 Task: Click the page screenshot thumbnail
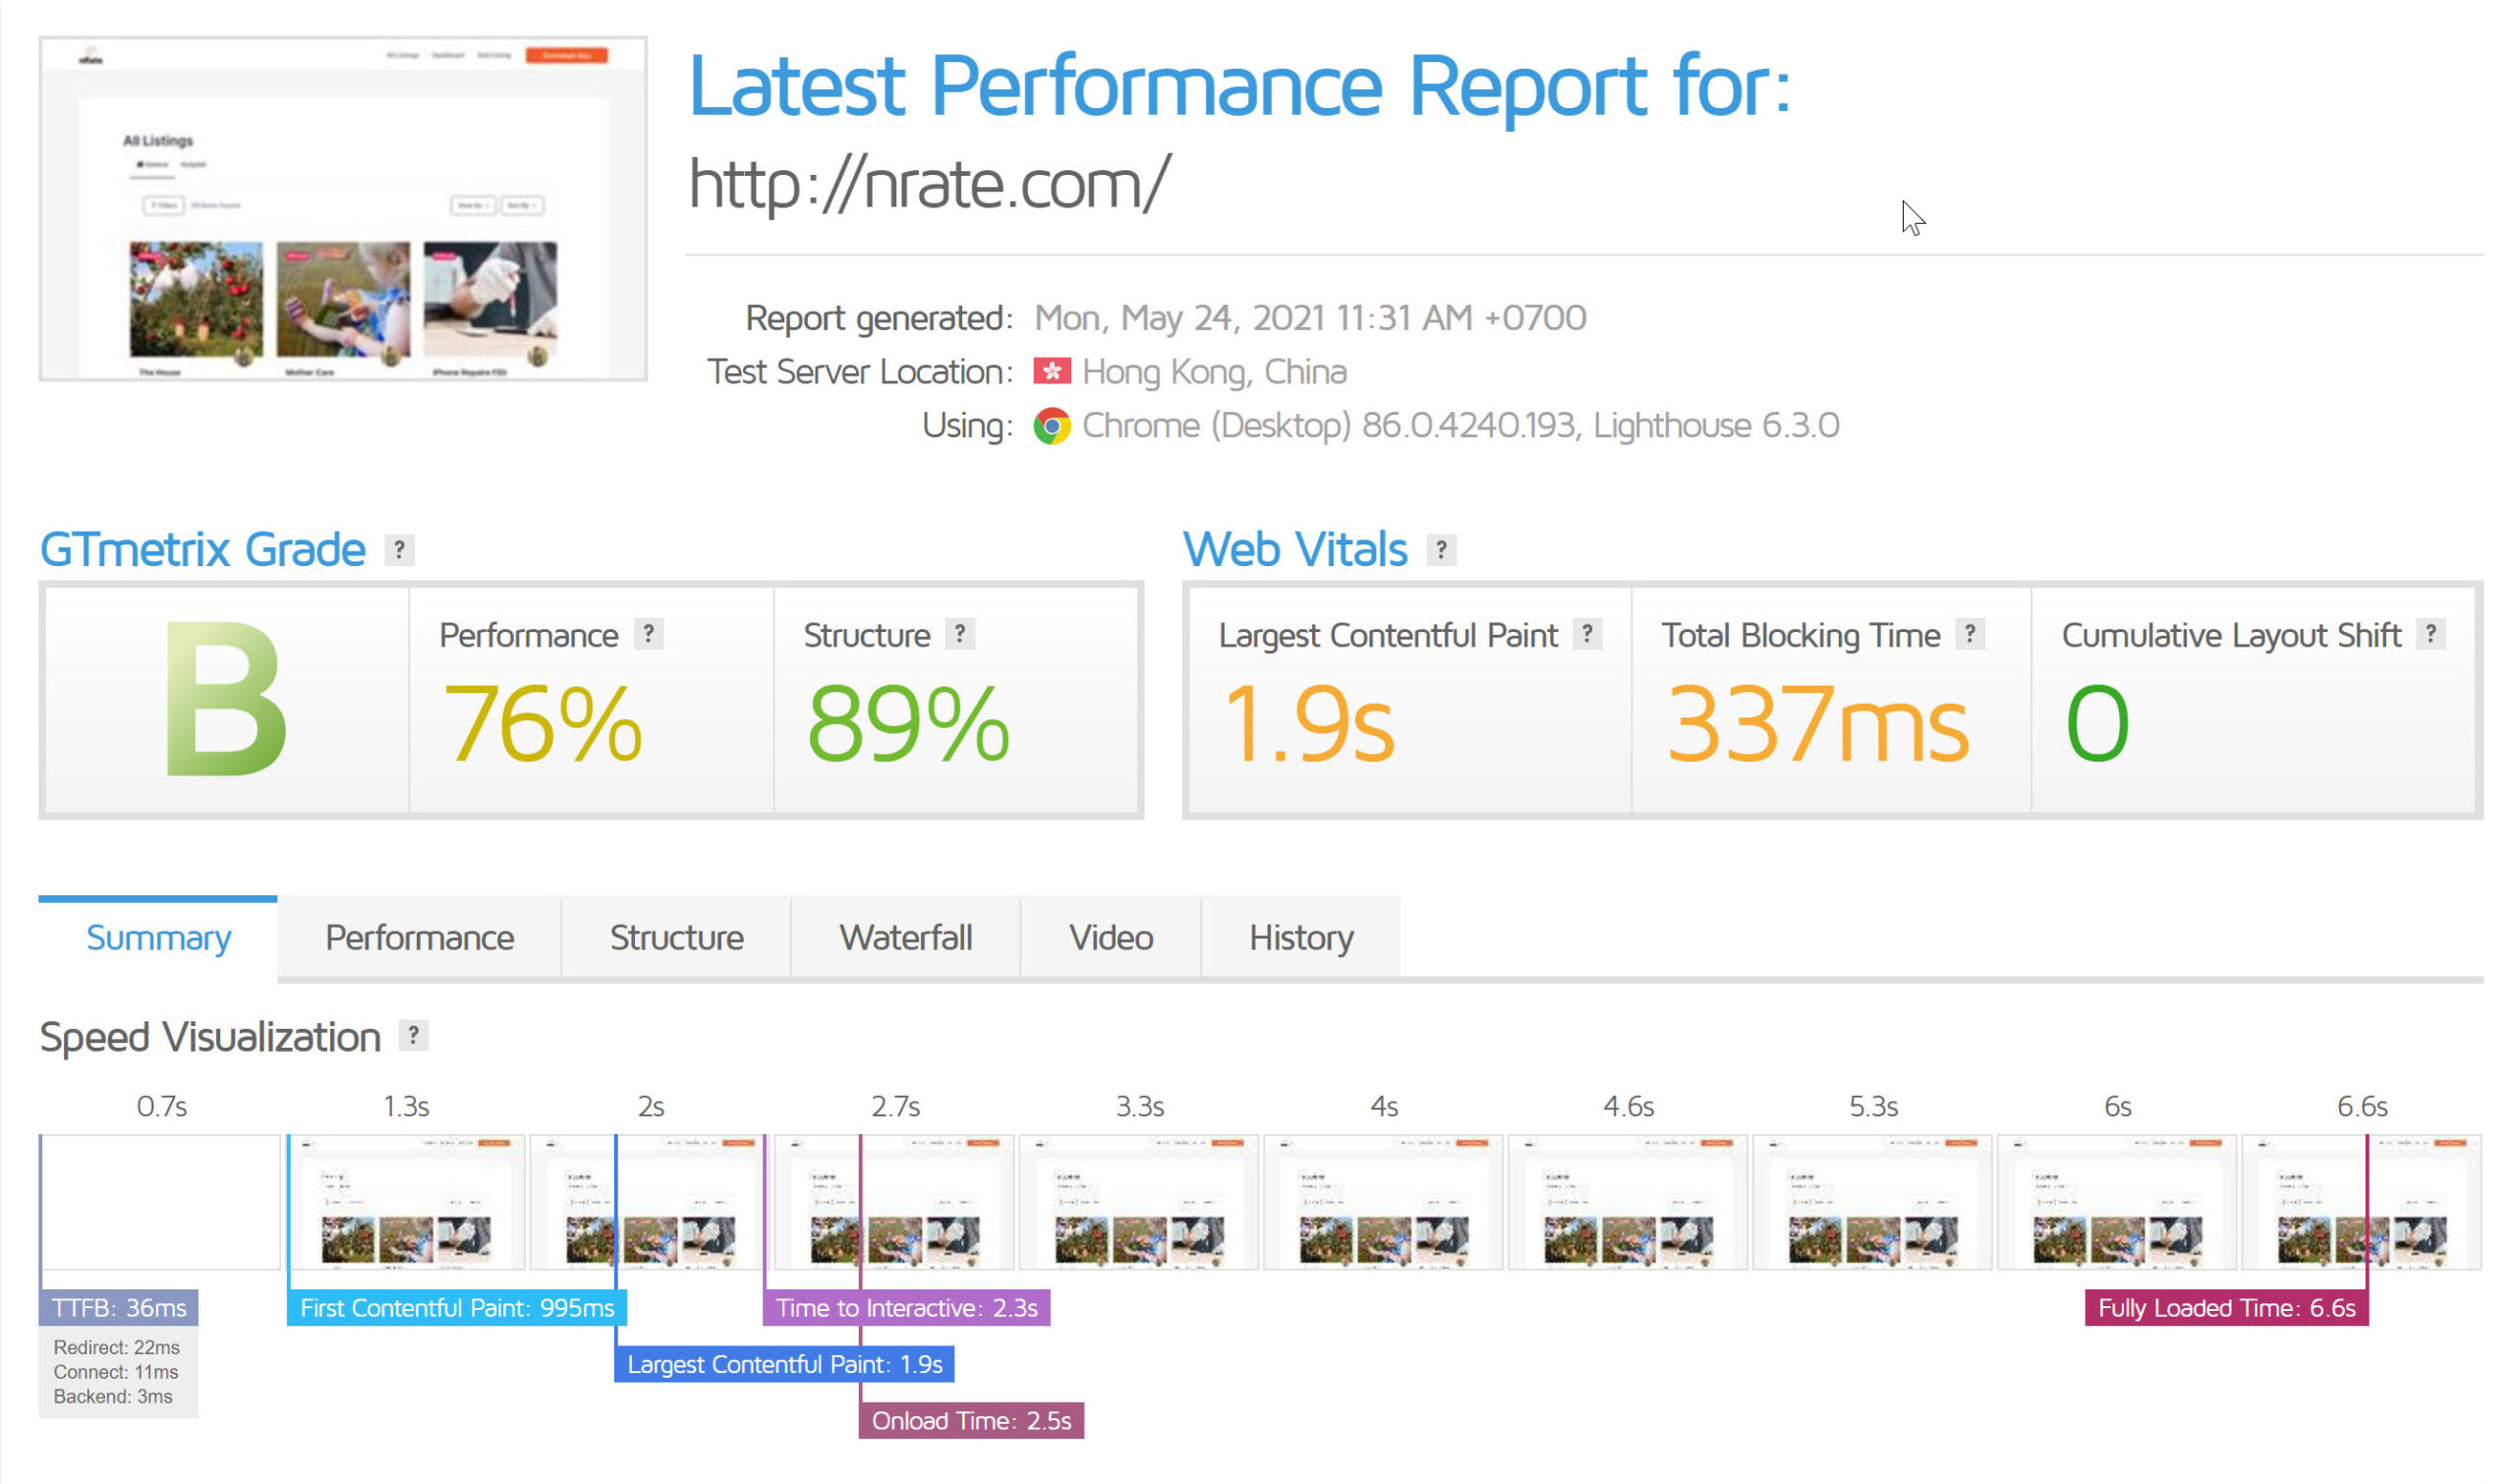343,209
